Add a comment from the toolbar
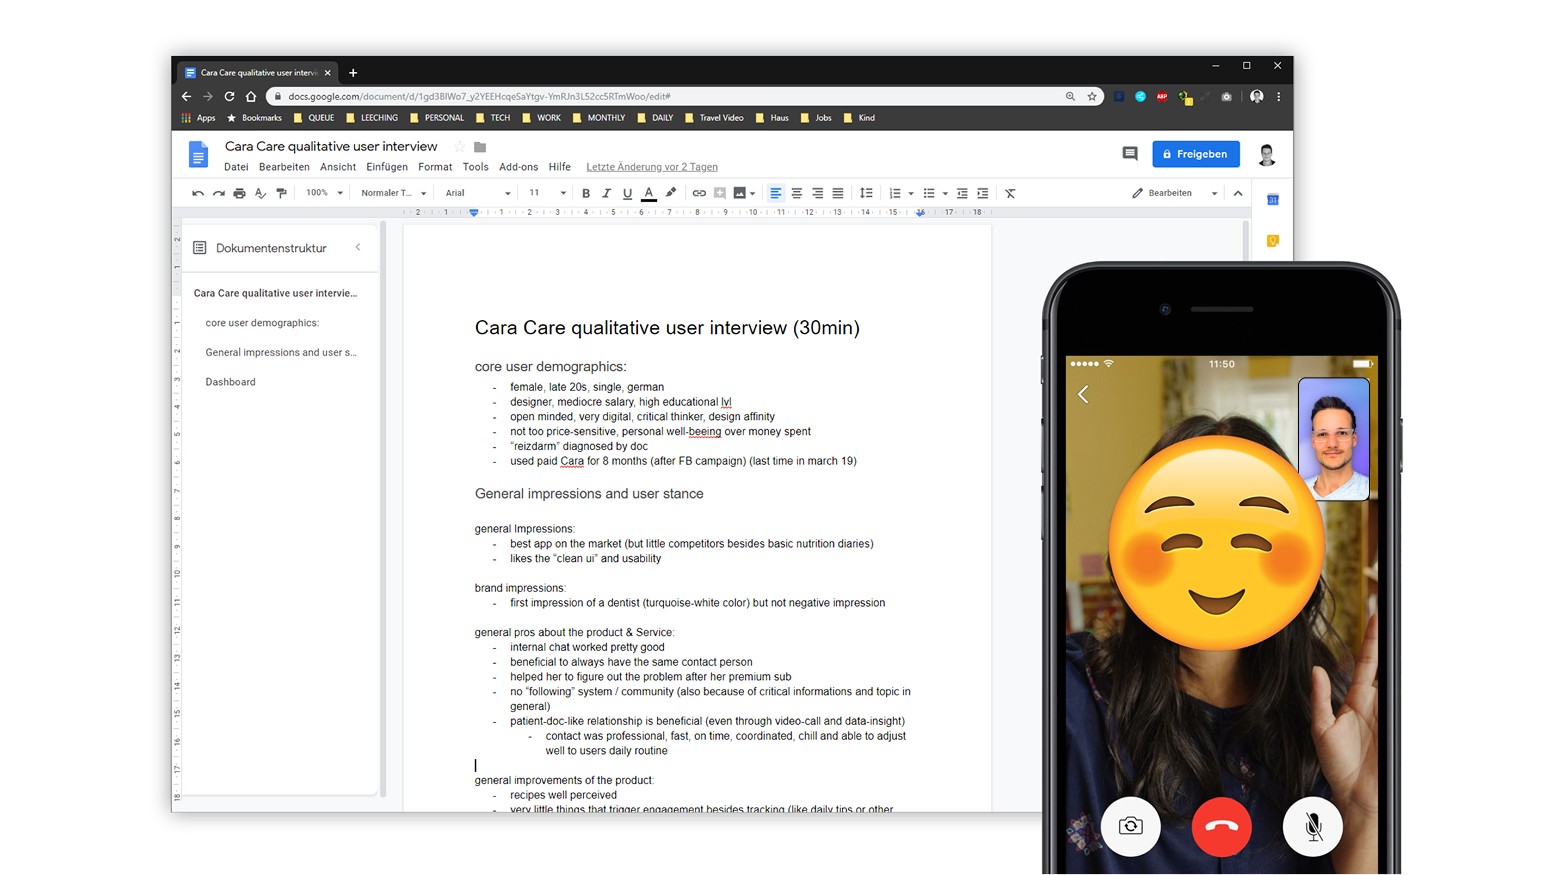1552x875 pixels. (x=719, y=193)
